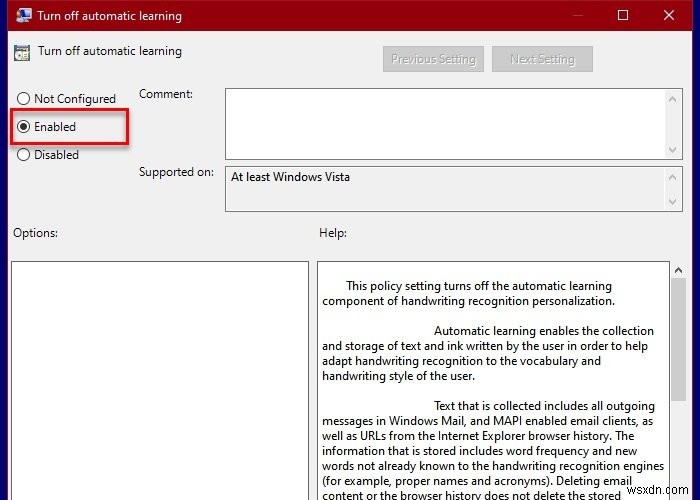Image resolution: width=700 pixels, height=500 pixels.
Task: Click the title bar window icon
Action: (24, 15)
